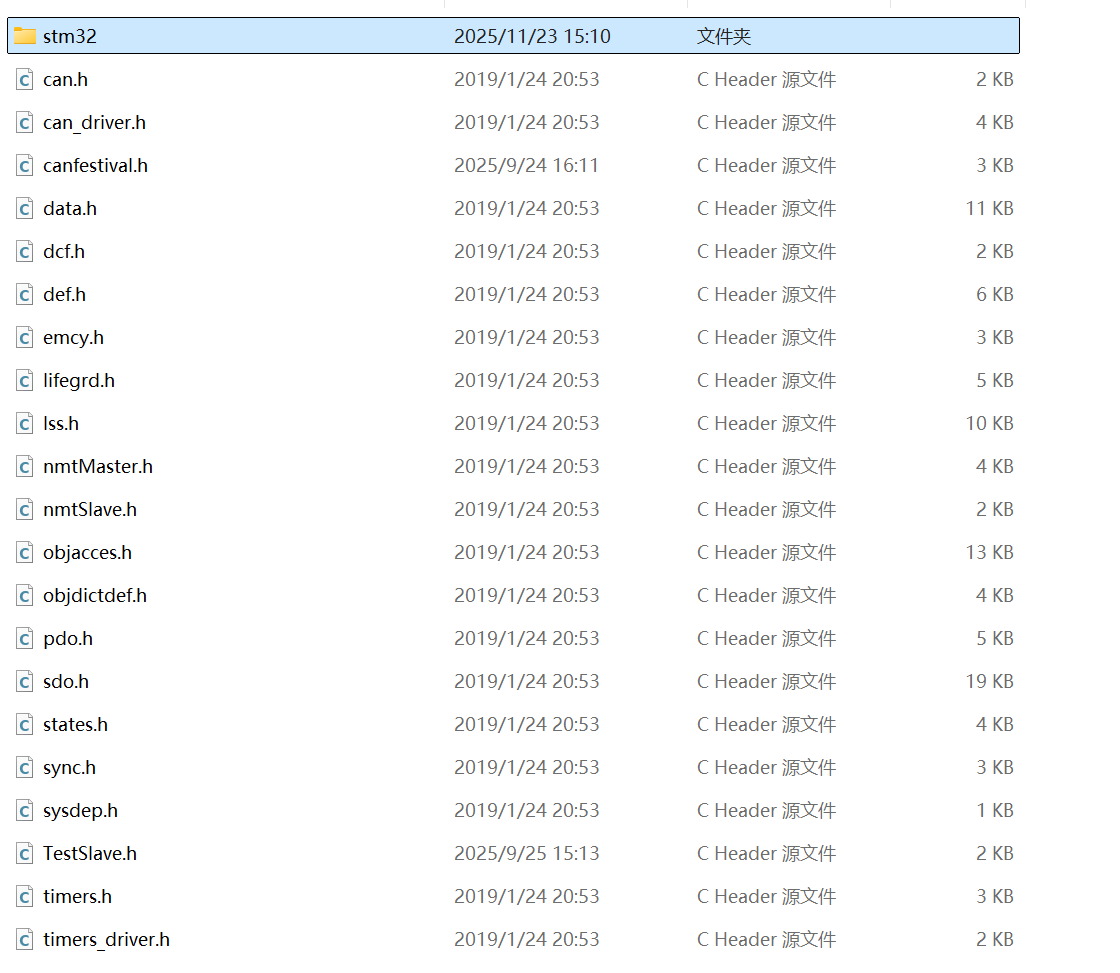Viewport: 1120px width, 973px height.
Task: Click the stm32 date 2025/11/23 15:10
Action: pos(532,36)
